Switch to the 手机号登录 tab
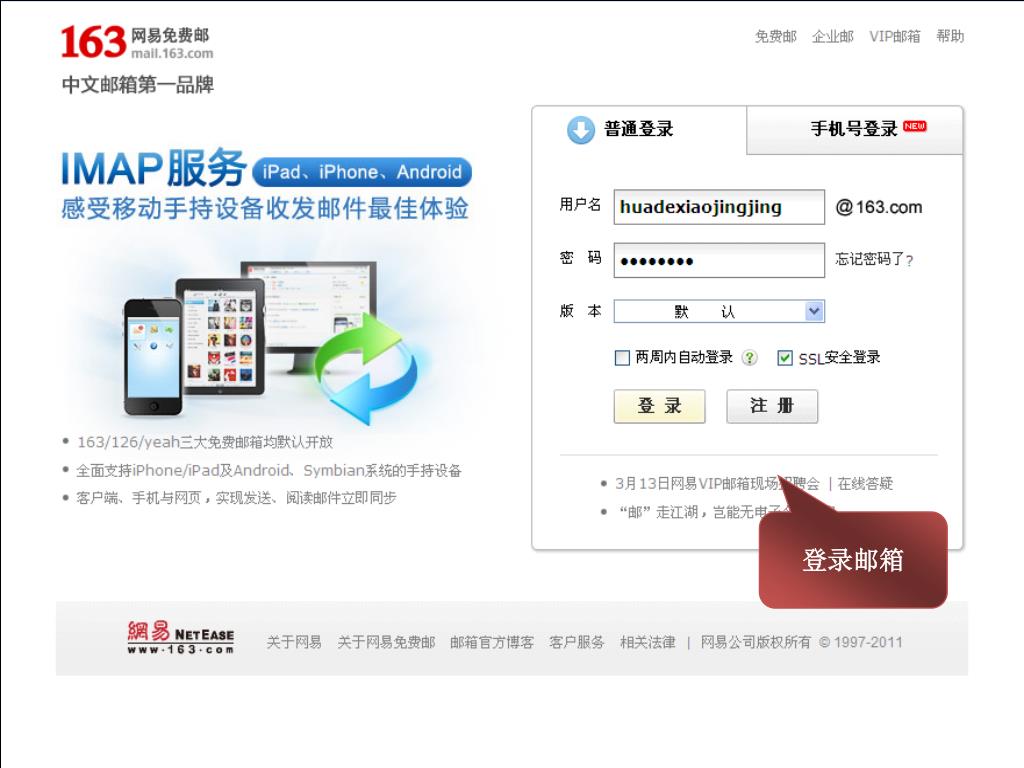The image size is (1024, 768). point(854,129)
